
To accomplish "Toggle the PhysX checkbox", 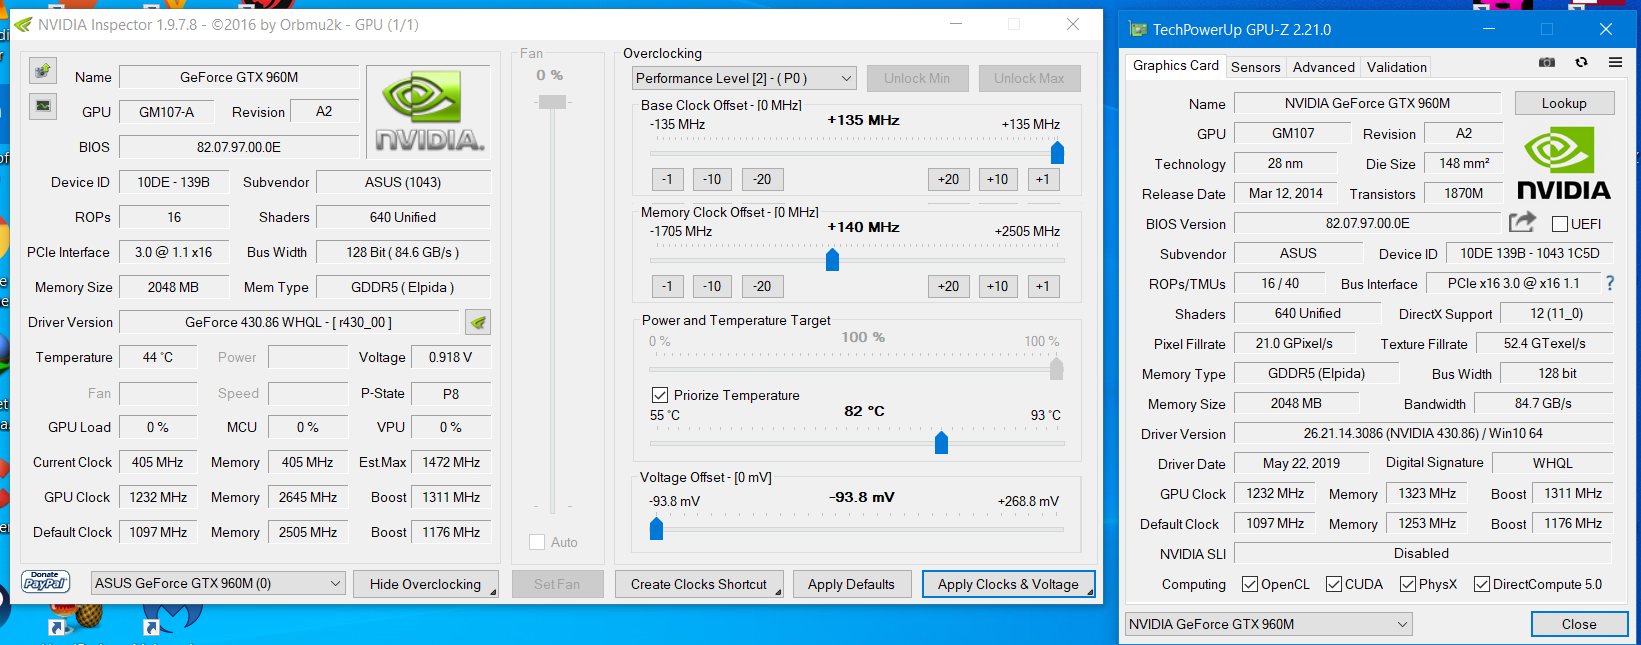I will pyautogui.click(x=1408, y=584).
